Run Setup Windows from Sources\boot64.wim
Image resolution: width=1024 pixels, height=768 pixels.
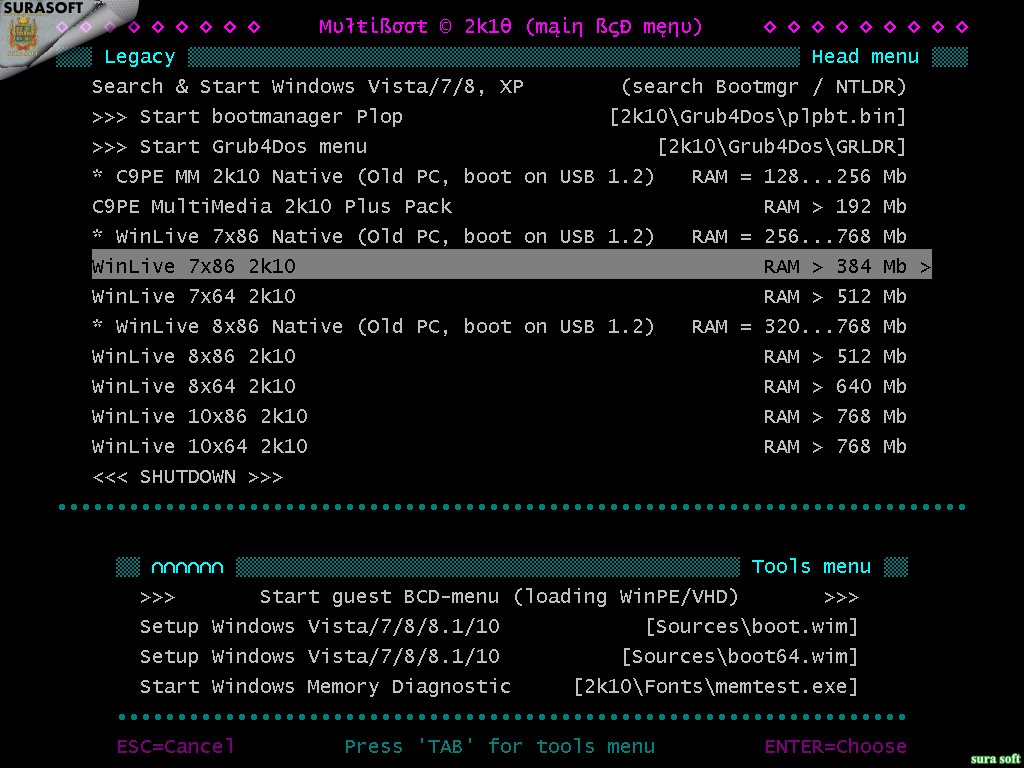pos(499,657)
